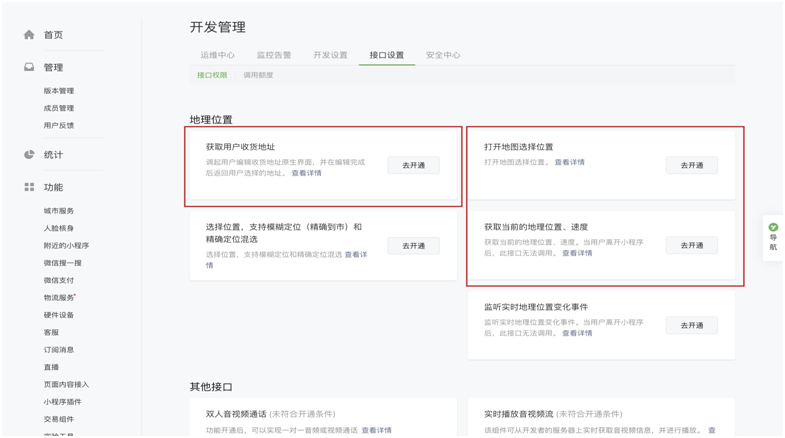785x438 pixels.
Task: Click the inbox icon beside 管理
Action: (x=29, y=67)
